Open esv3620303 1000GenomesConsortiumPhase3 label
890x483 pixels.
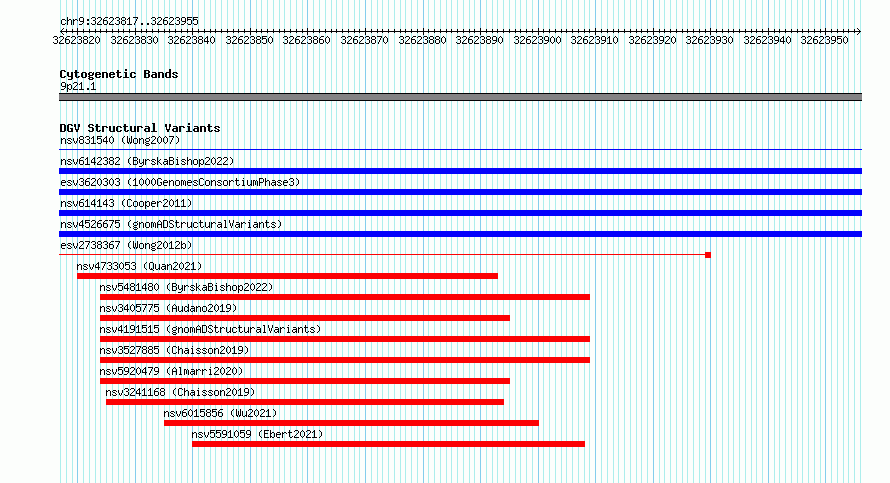coord(180,182)
